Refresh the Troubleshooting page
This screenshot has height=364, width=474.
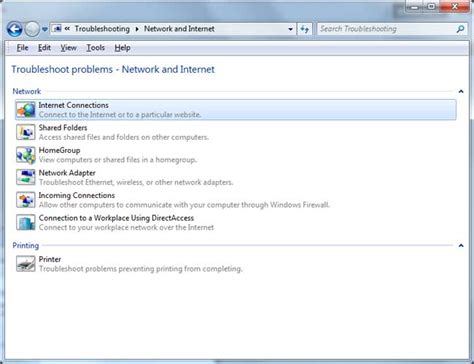pyautogui.click(x=305, y=29)
